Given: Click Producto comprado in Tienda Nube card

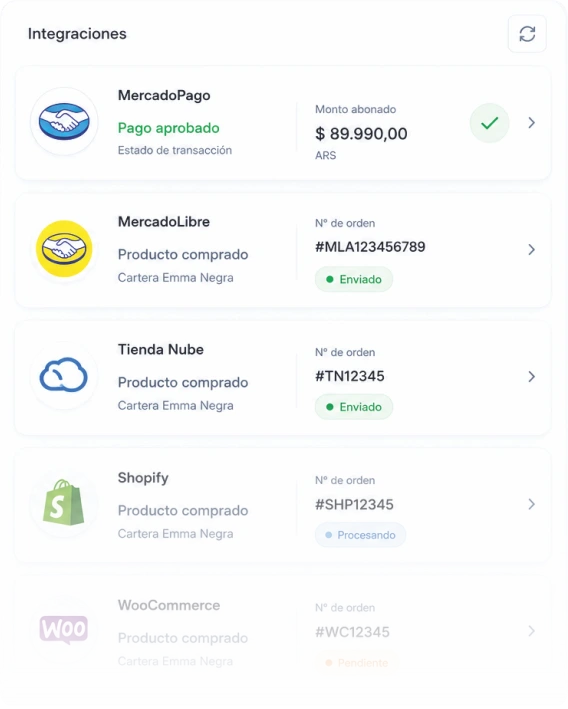Looking at the screenshot, I should pyautogui.click(x=183, y=383).
